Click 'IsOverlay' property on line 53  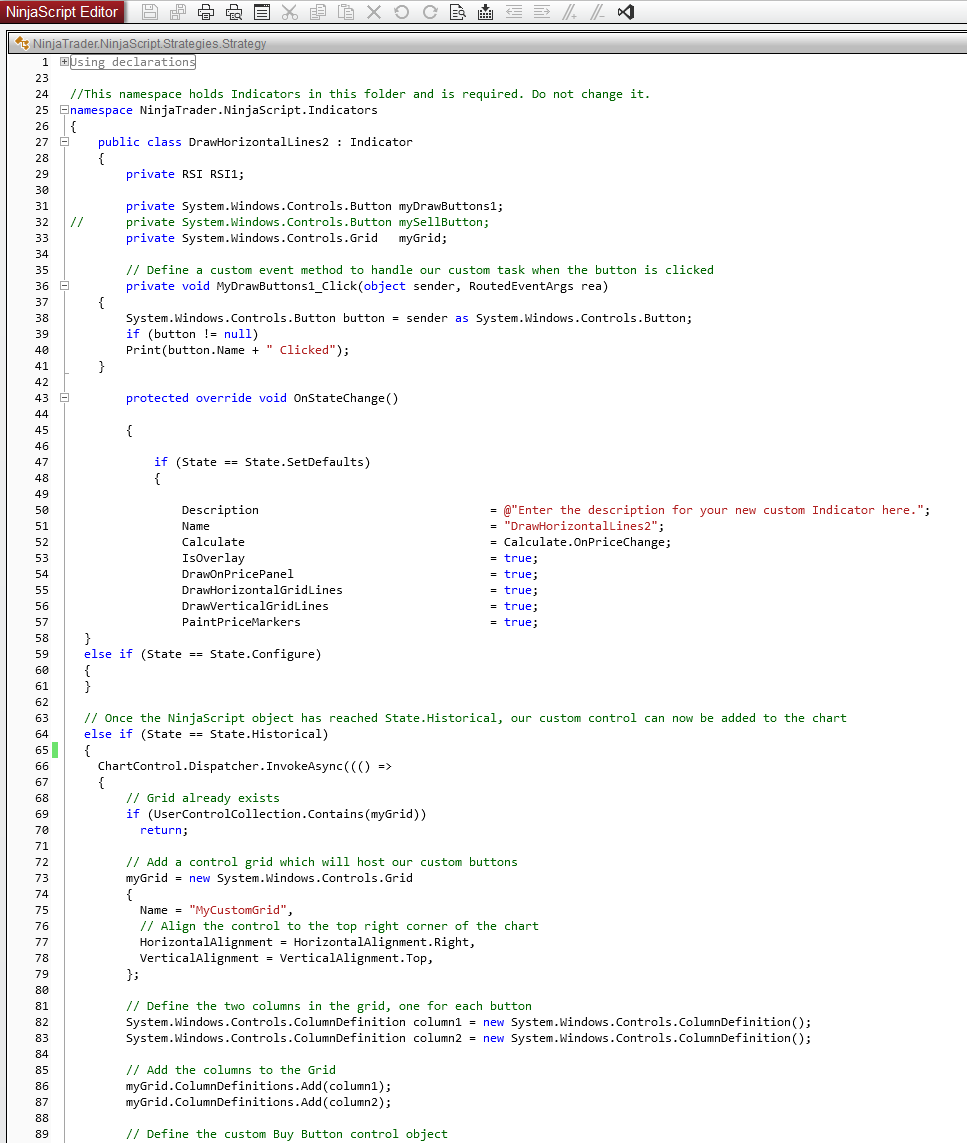tap(214, 558)
